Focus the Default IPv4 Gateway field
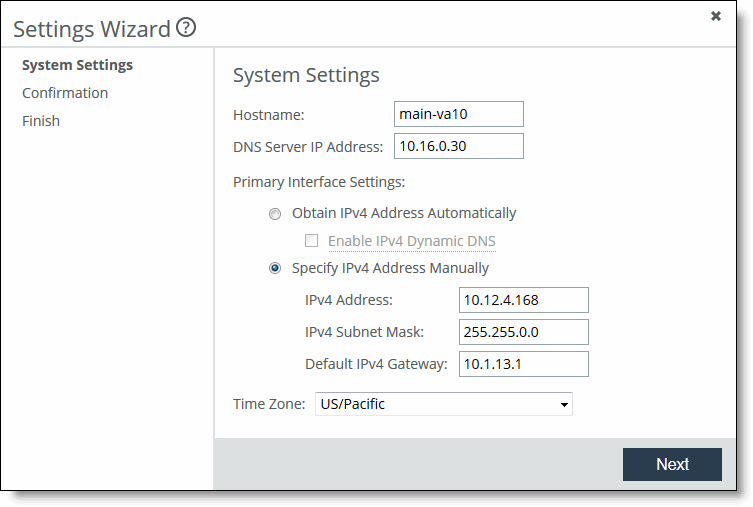Image resolution: width=753 pixels, height=507 pixels. 523,364
